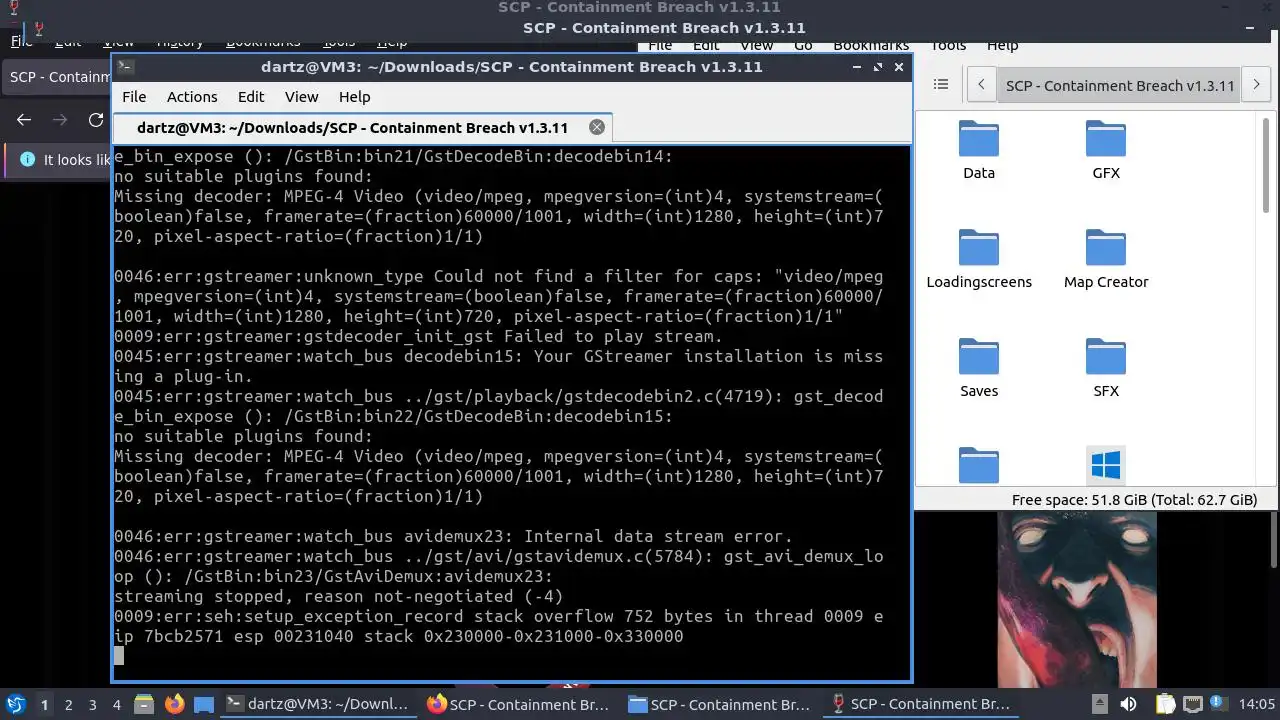The image size is (1280, 720).
Task: Go forward with the path bar right chevron
Action: (1257, 85)
